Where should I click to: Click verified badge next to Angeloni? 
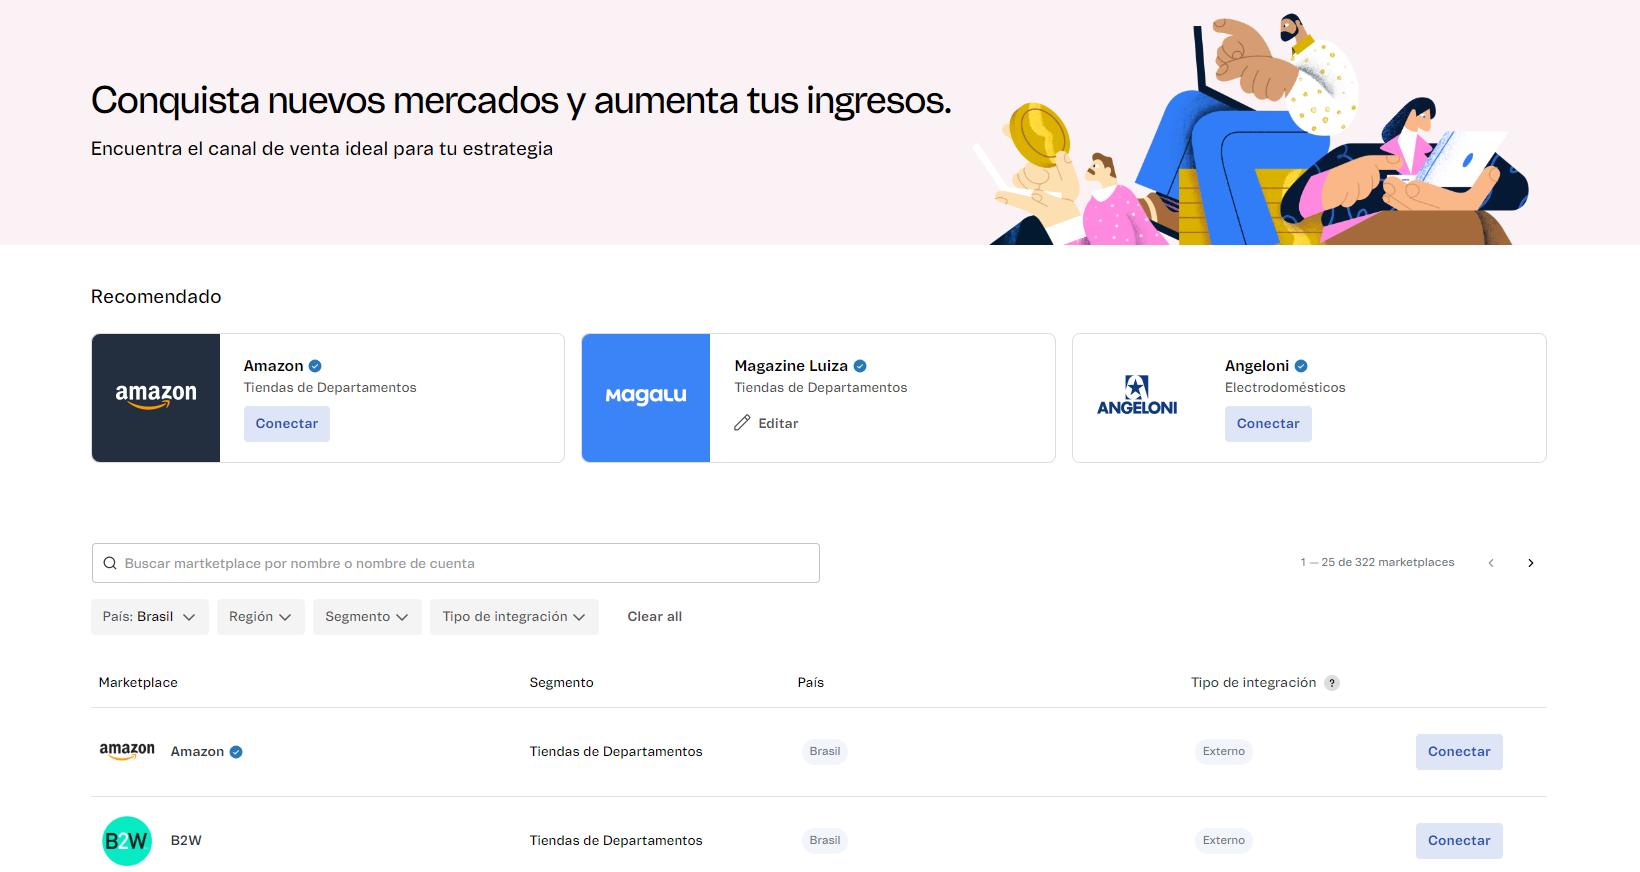click(1301, 366)
